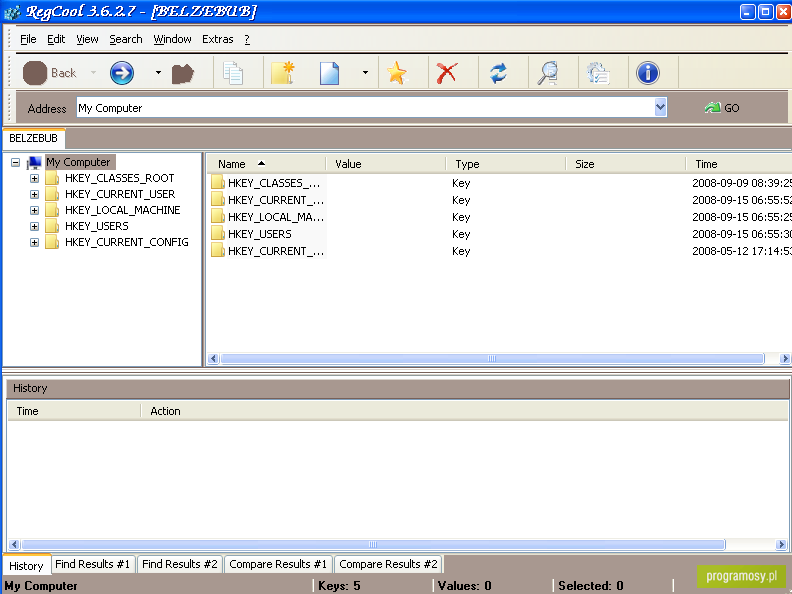Switch to the History tab

coord(26,566)
